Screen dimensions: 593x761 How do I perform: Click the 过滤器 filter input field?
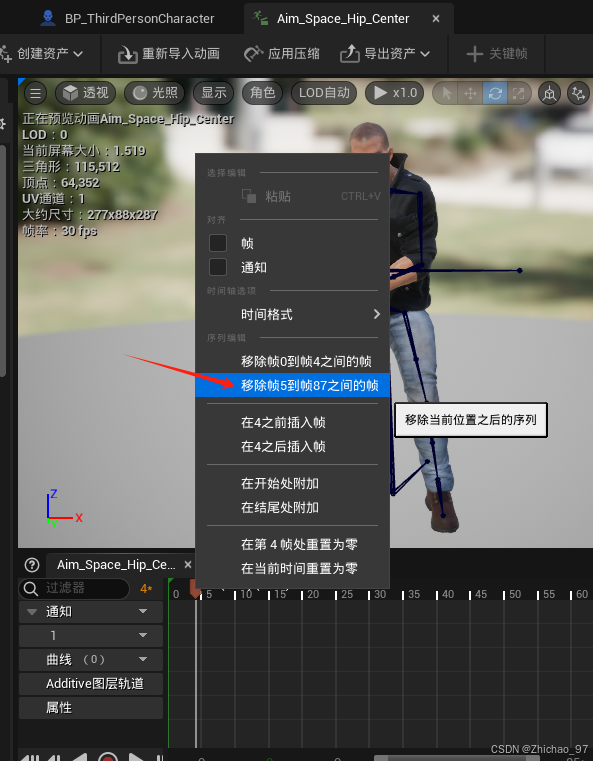click(74, 588)
